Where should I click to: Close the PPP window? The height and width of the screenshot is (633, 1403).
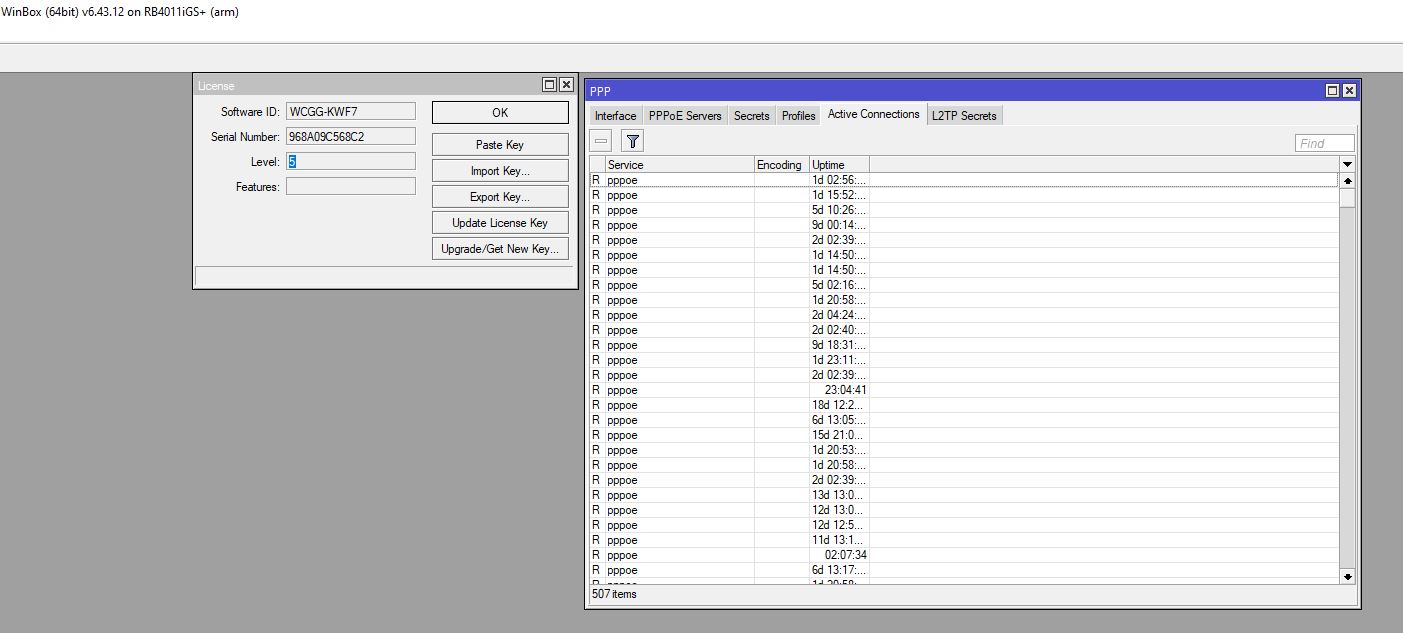pyautogui.click(x=1349, y=91)
